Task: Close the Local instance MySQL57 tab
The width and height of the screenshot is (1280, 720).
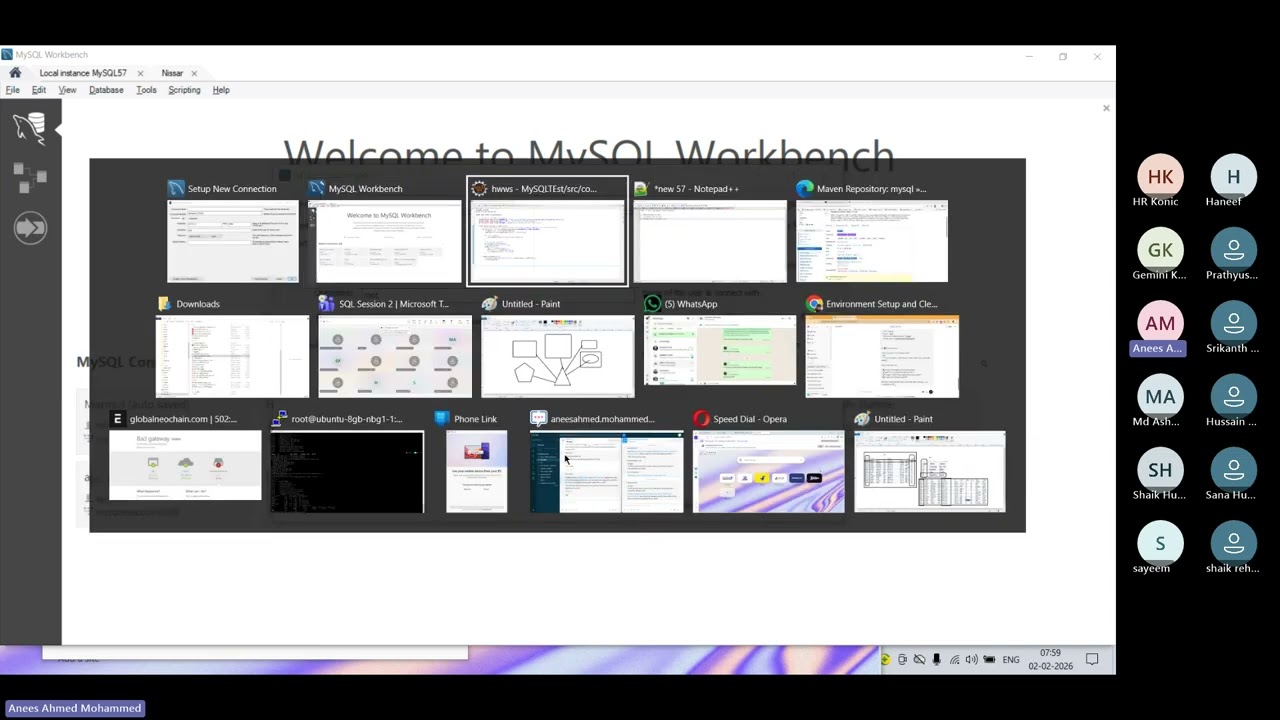Action: pyautogui.click(x=140, y=73)
